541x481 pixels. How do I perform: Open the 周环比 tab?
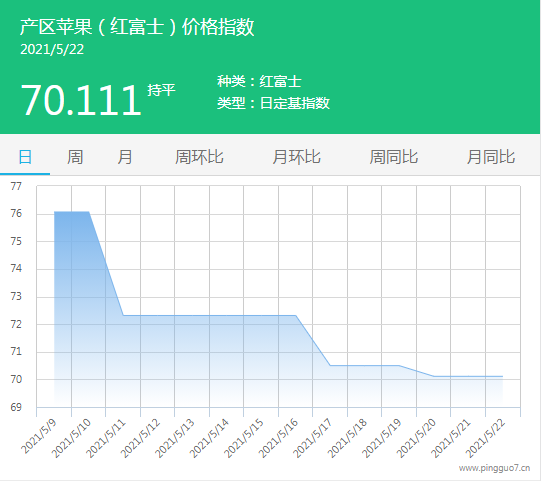coord(199,157)
